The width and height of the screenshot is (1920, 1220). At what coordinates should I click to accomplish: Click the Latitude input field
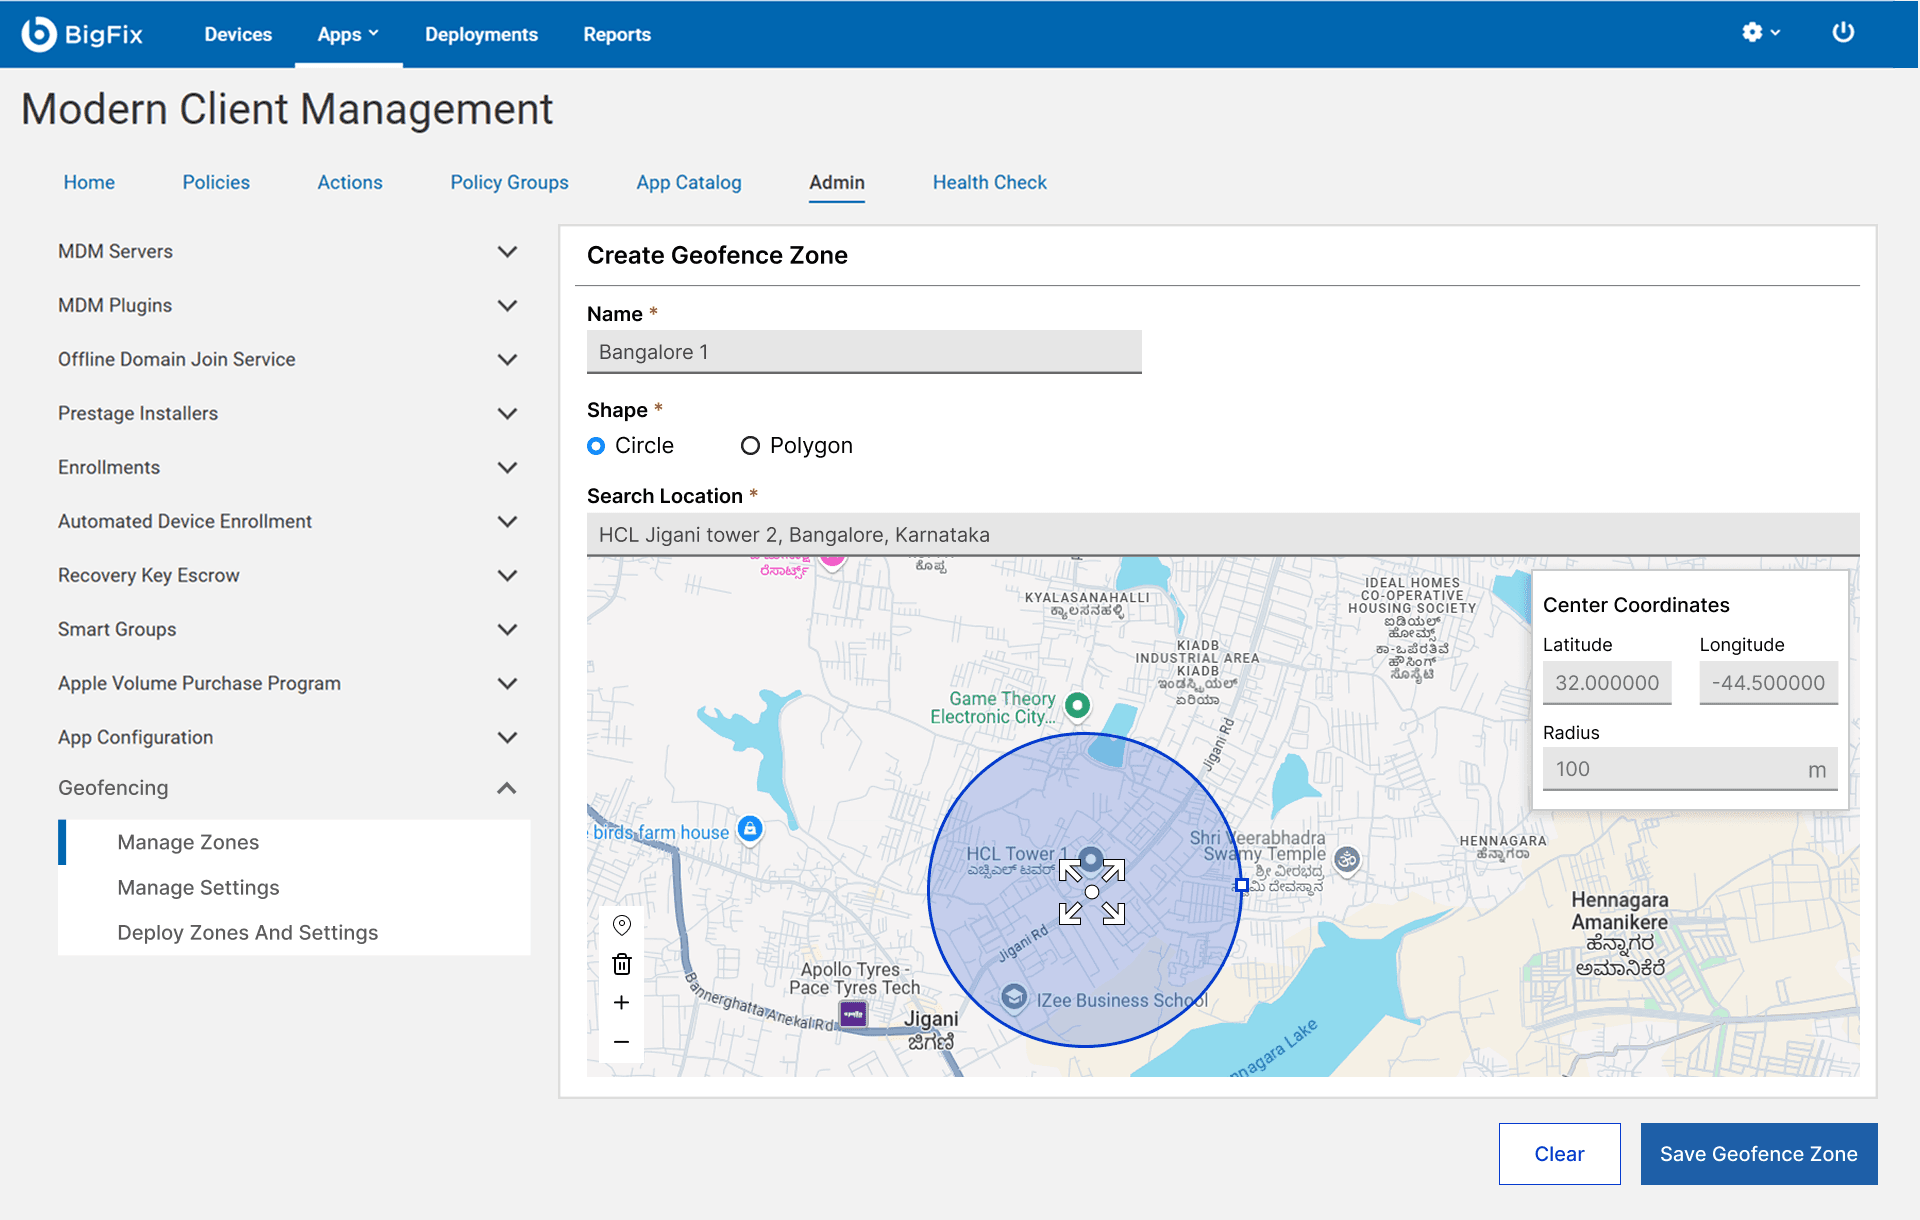(1607, 683)
